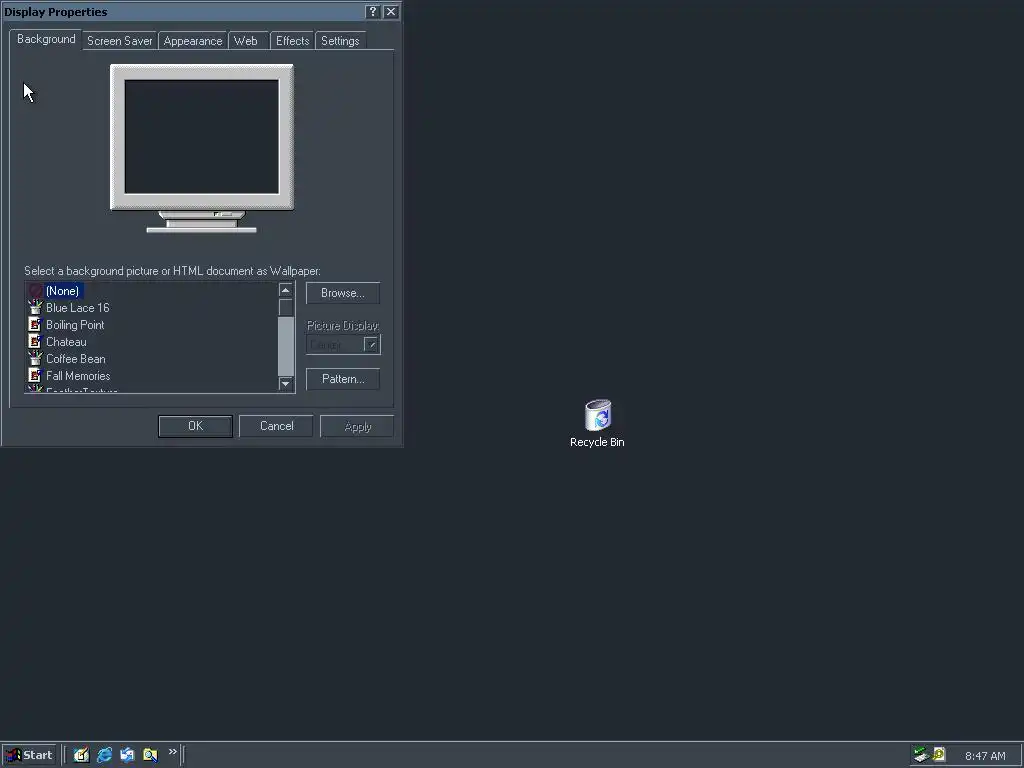Screen dimensions: 1024x768
Task: Click the Pattern... button
Action: [343, 379]
